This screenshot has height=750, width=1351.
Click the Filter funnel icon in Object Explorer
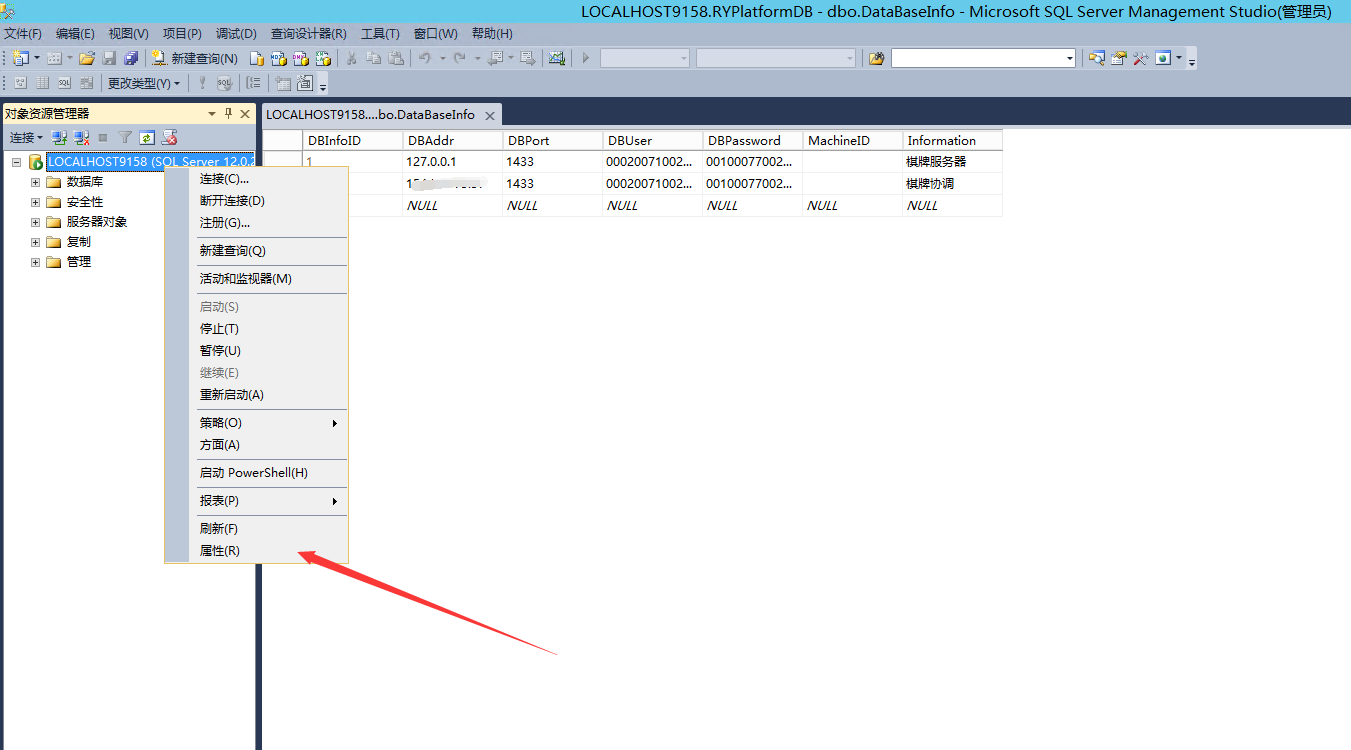click(x=125, y=137)
